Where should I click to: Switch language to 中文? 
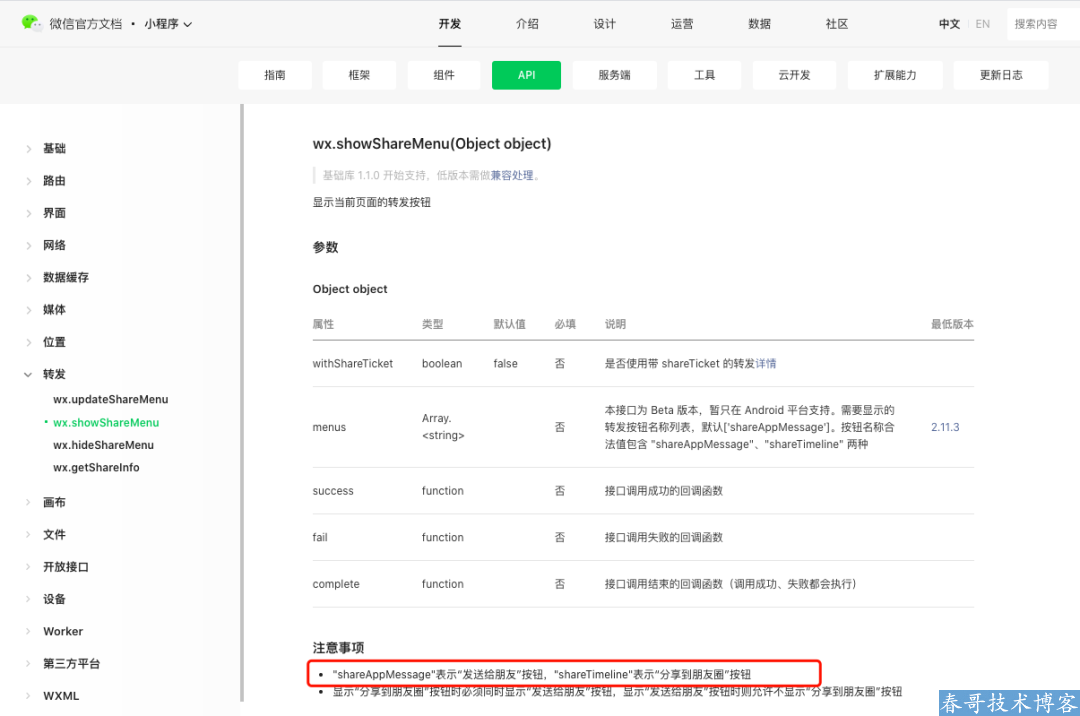click(x=949, y=24)
